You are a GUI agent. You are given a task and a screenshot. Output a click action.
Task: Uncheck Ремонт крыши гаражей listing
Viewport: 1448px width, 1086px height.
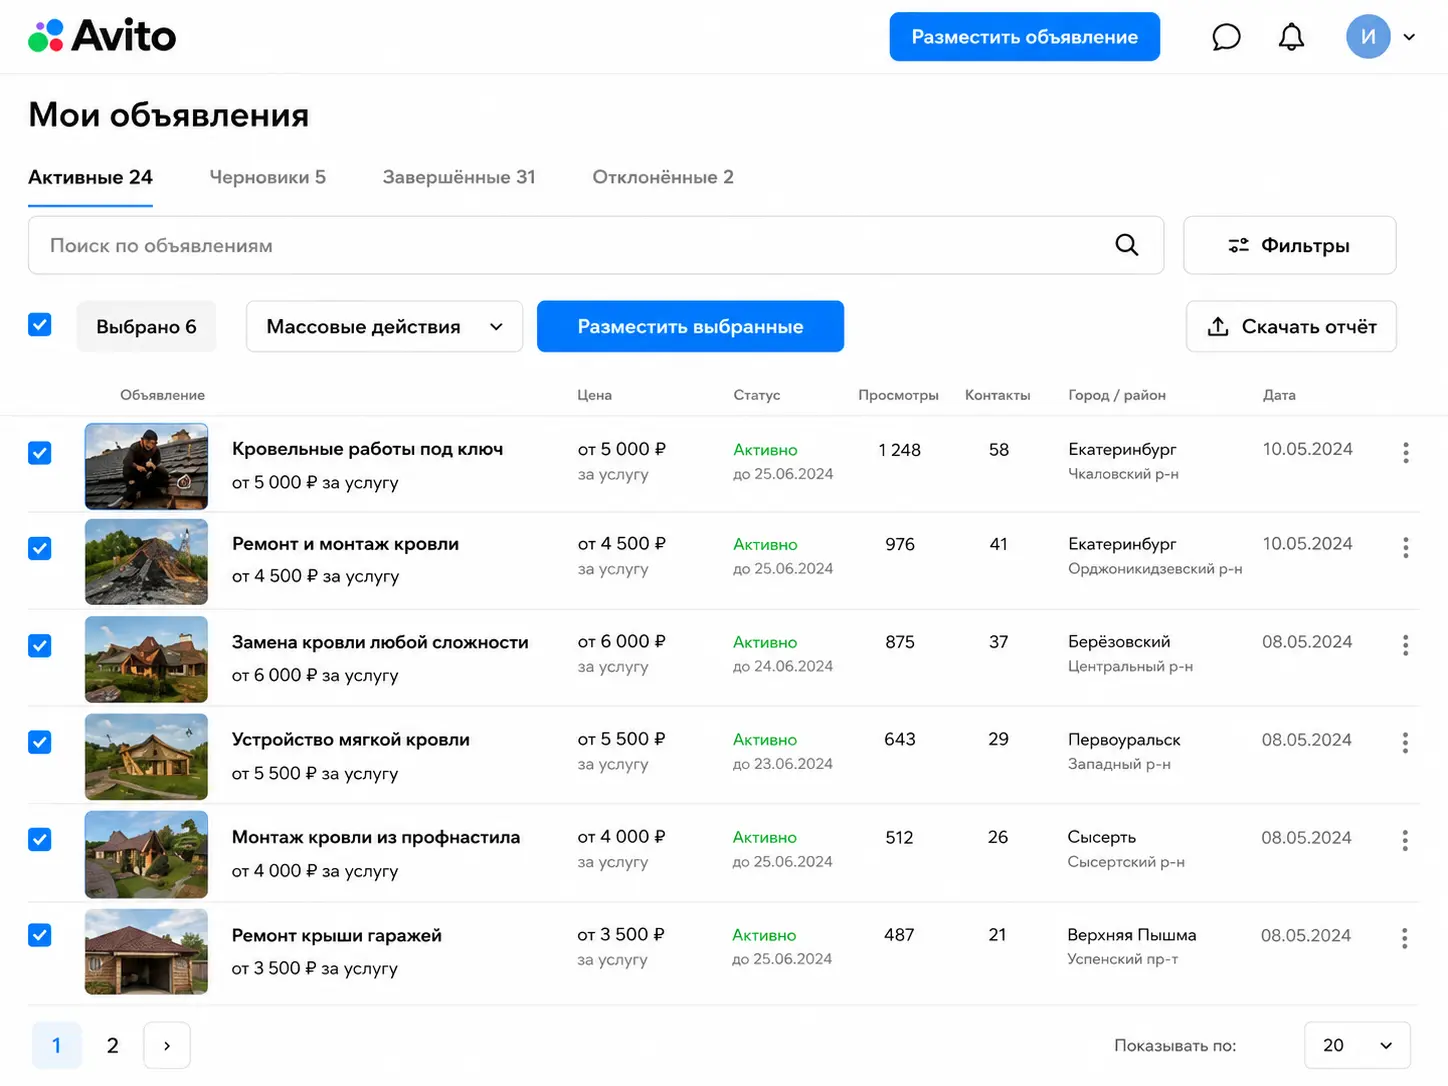pyautogui.click(x=40, y=935)
